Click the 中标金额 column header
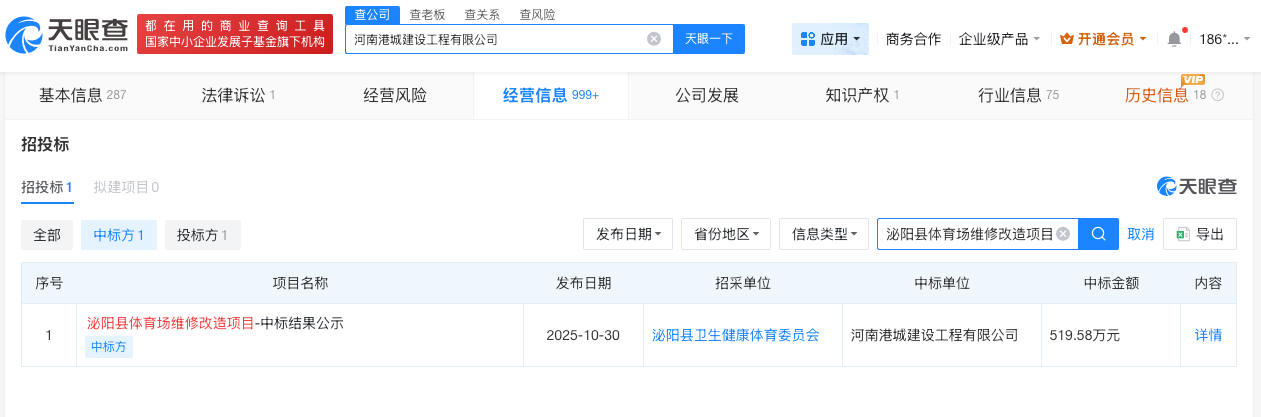This screenshot has height=417, width=1261. [x=1111, y=283]
